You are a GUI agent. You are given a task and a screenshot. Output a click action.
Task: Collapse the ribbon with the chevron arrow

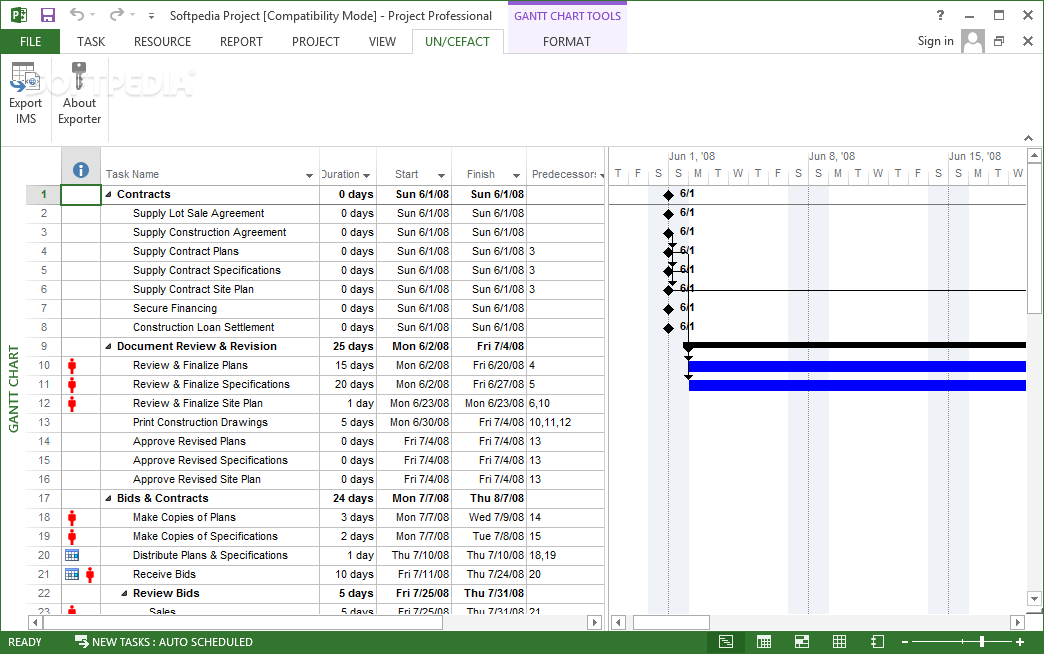tap(1029, 138)
